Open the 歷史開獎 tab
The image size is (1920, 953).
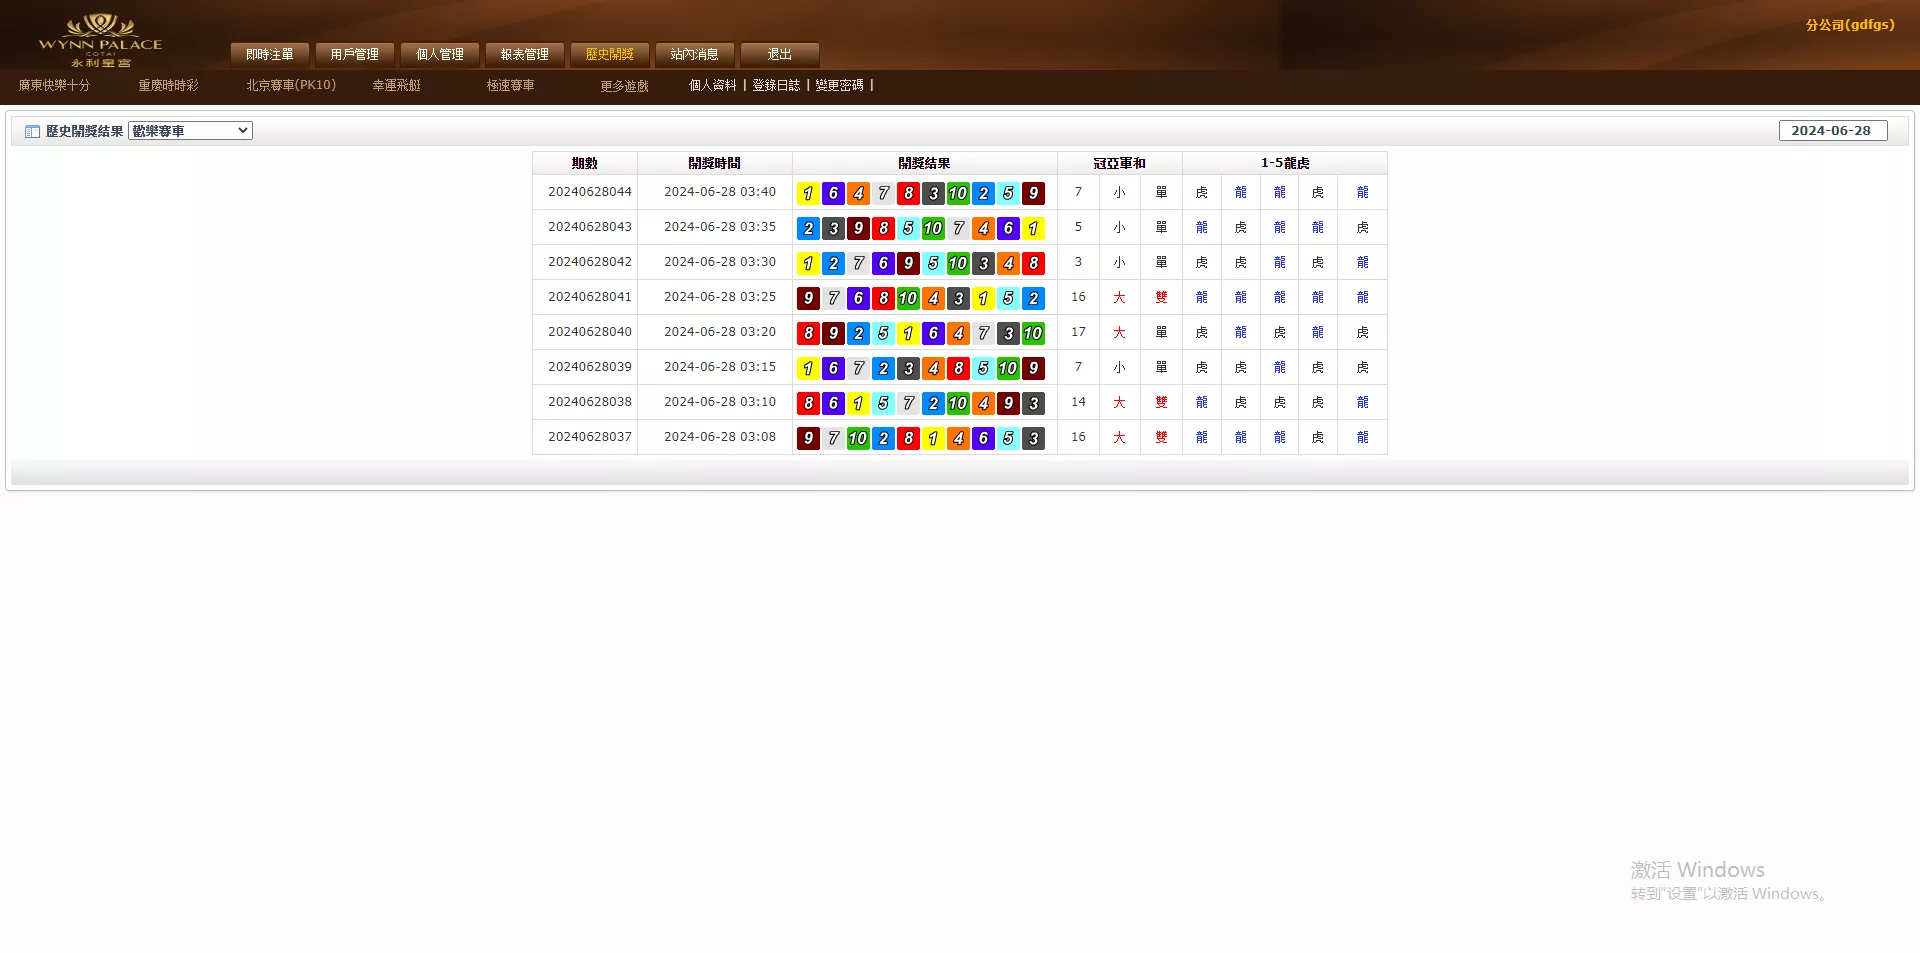click(x=610, y=54)
